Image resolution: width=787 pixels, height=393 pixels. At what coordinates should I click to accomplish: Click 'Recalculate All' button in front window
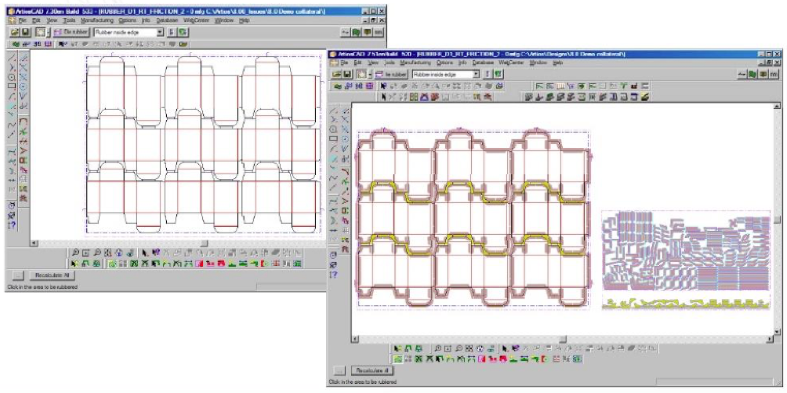(372, 371)
